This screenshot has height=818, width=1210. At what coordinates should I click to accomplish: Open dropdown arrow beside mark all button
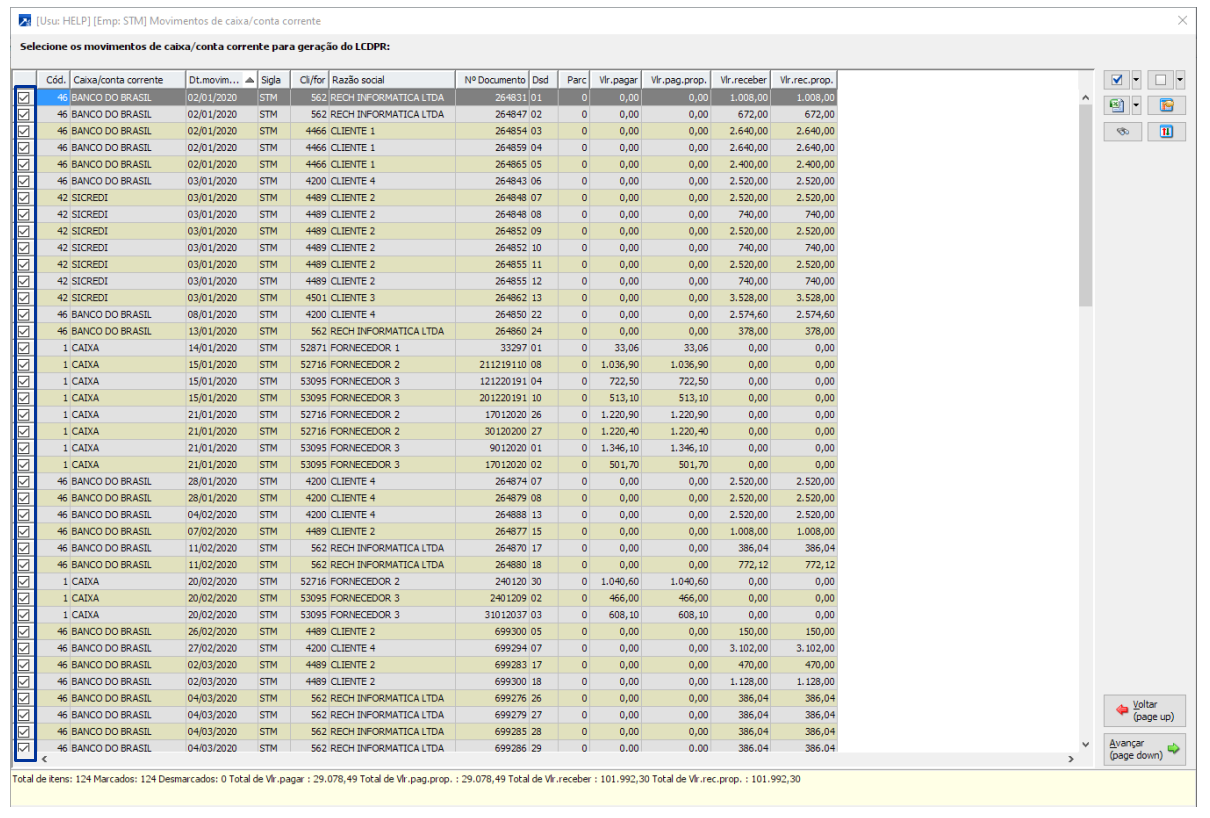(x=1136, y=80)
